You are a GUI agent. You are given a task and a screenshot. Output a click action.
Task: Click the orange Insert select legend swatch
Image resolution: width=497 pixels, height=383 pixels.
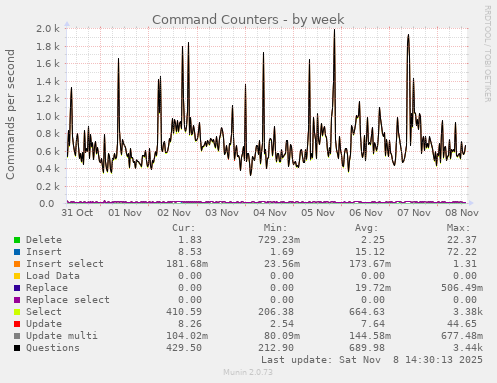(17, 264)
